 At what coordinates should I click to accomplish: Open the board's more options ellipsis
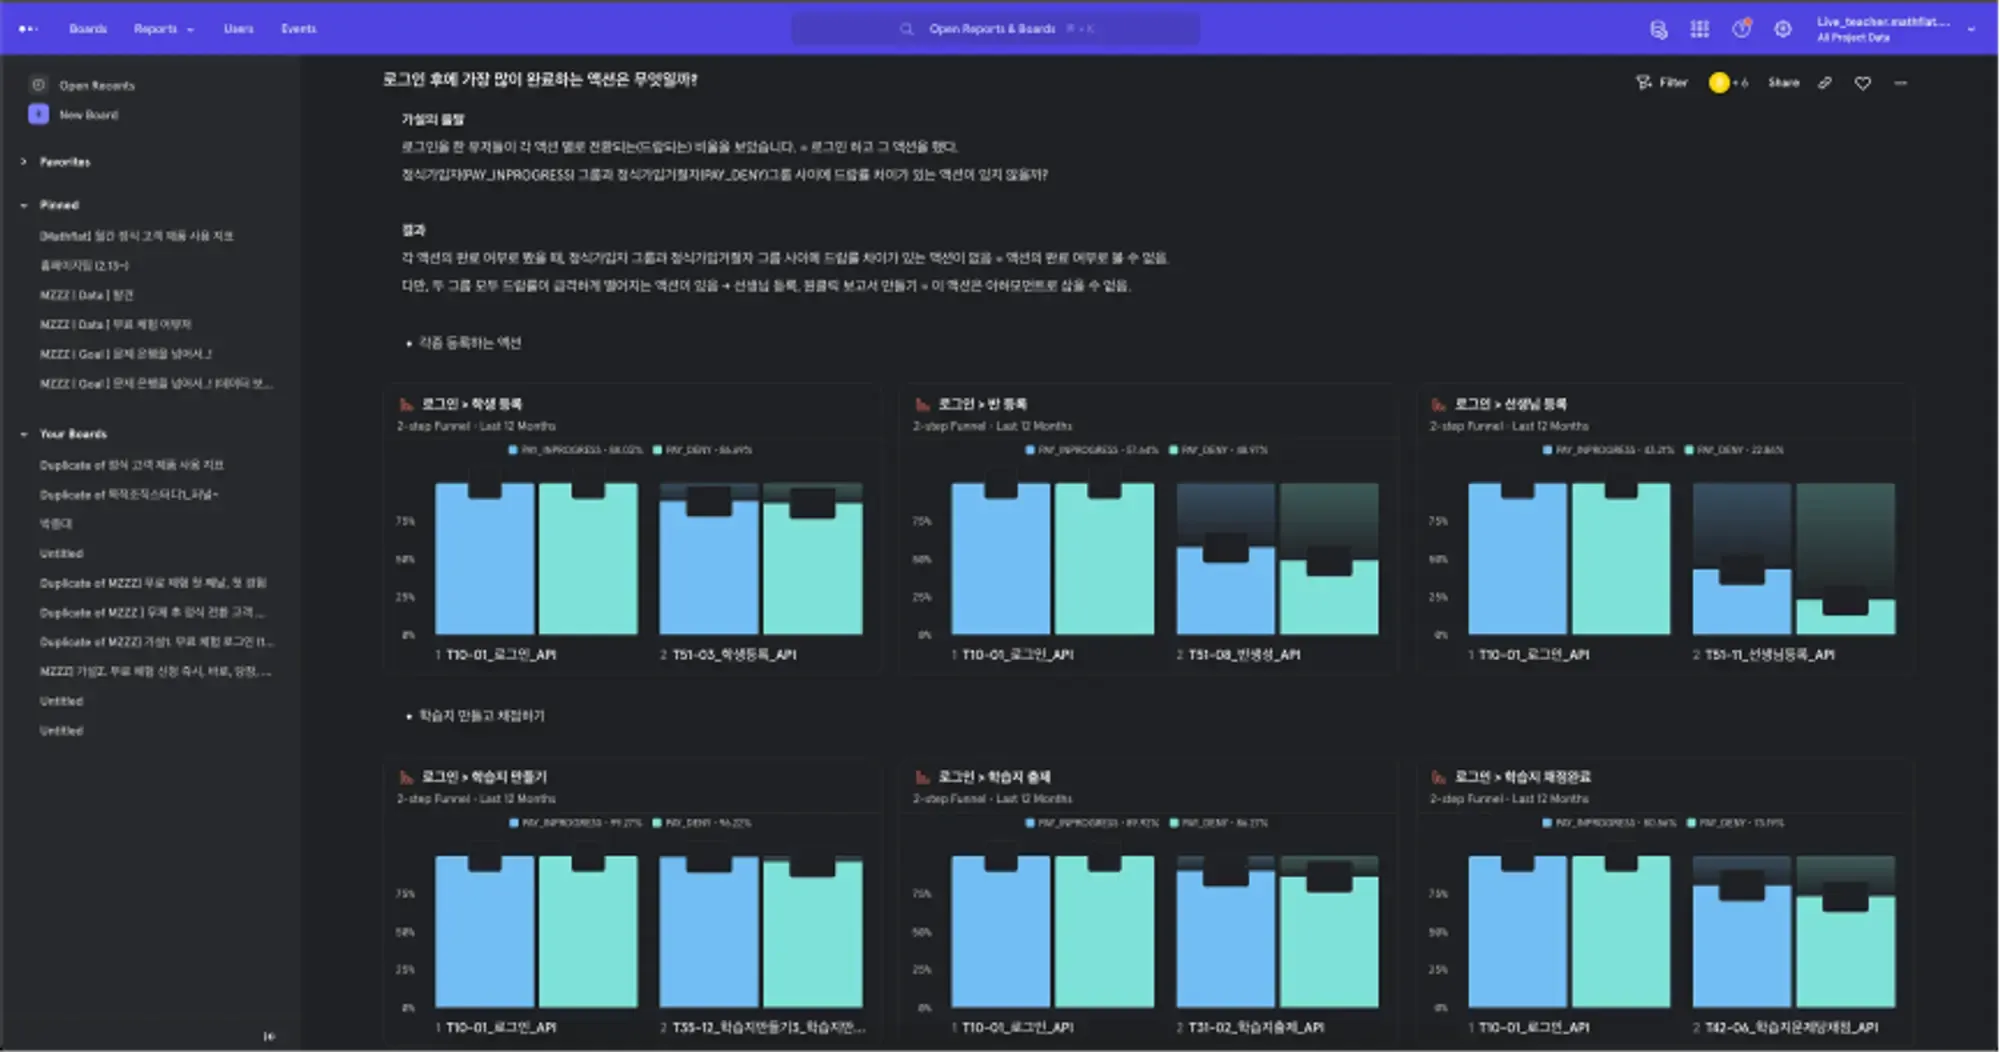click(1900, 83)
